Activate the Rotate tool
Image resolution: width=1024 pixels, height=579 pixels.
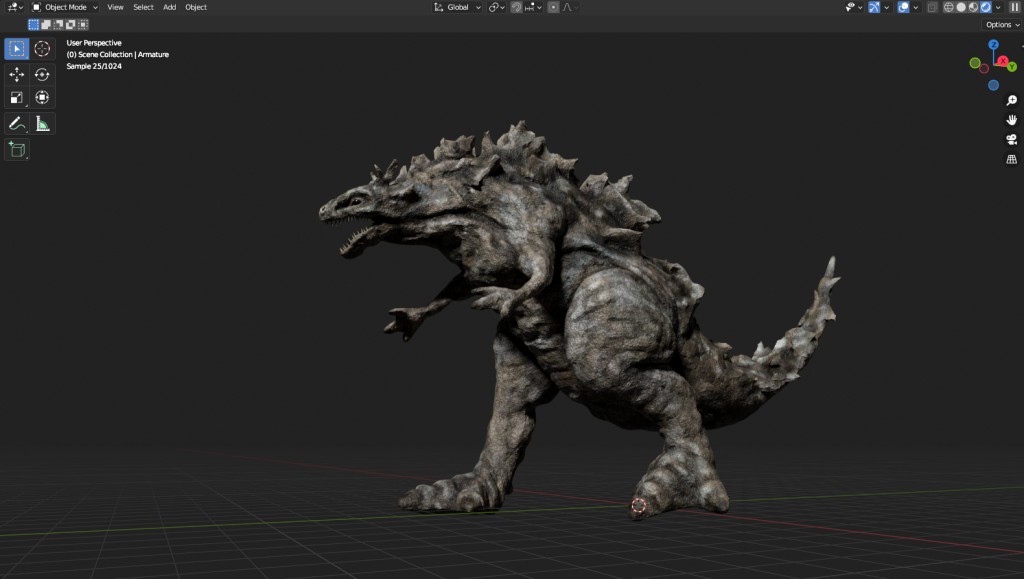[x=42, y=74]
